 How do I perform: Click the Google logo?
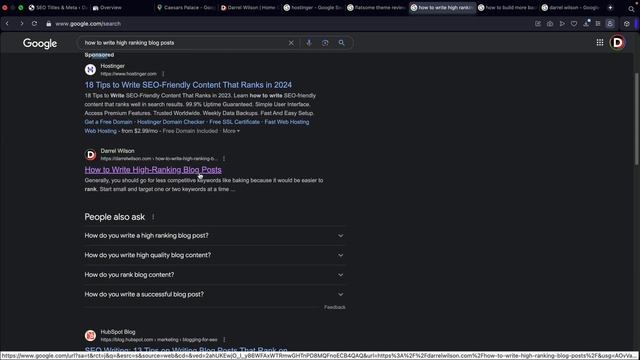coord(40,43)
